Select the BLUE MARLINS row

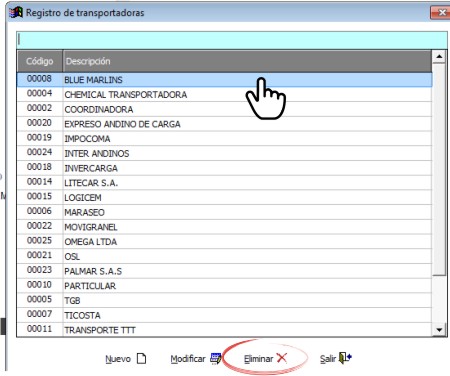click(224, 80)
